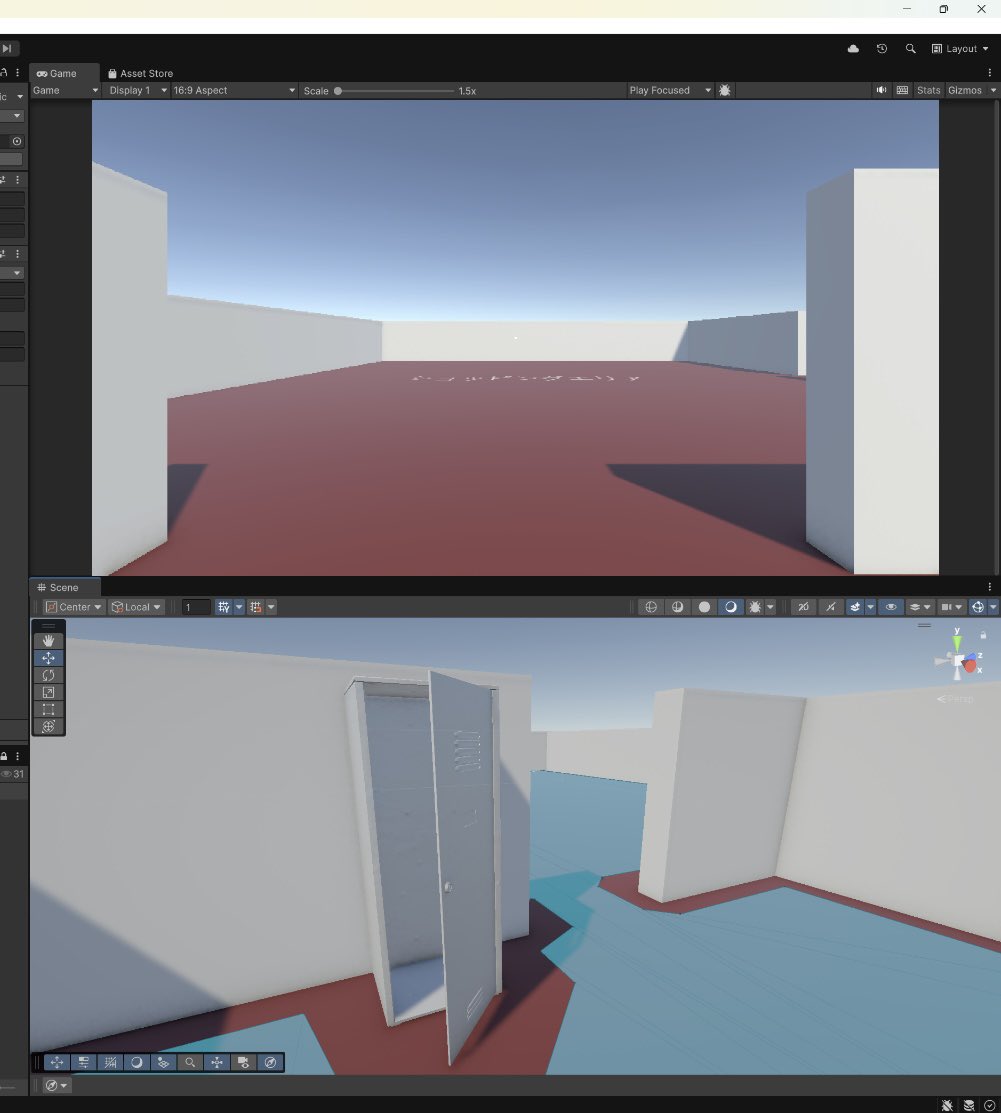The width and height of the screenshot is (1001, 1113).
Task: Select the Move tool in Scene
Action: click(48, 658)
